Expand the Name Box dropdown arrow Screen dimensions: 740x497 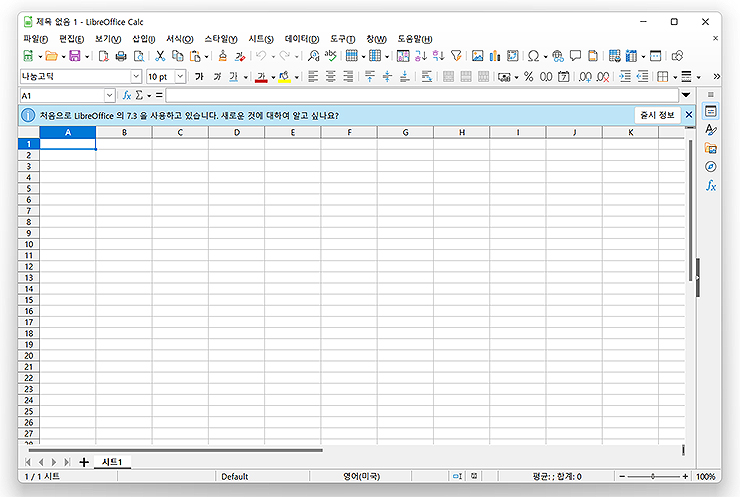tap(109, 95)
